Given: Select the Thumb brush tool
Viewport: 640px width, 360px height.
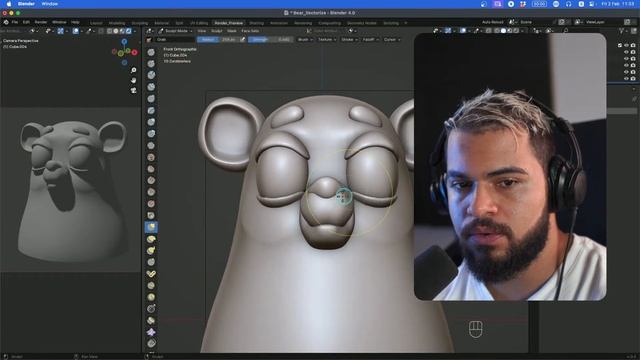Looking at the screenshot, I should coord(151,262).
